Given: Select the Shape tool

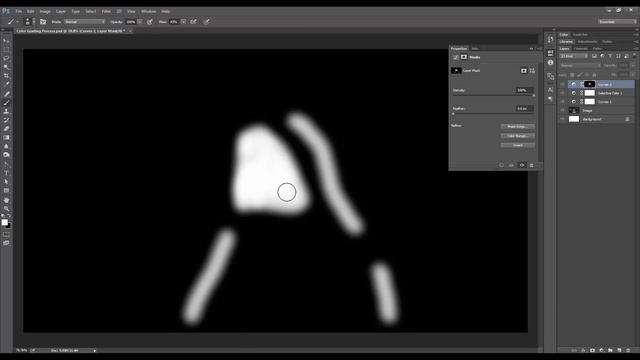Looking at the screenshot, I should pyautogui.click(x=6, y=191).
